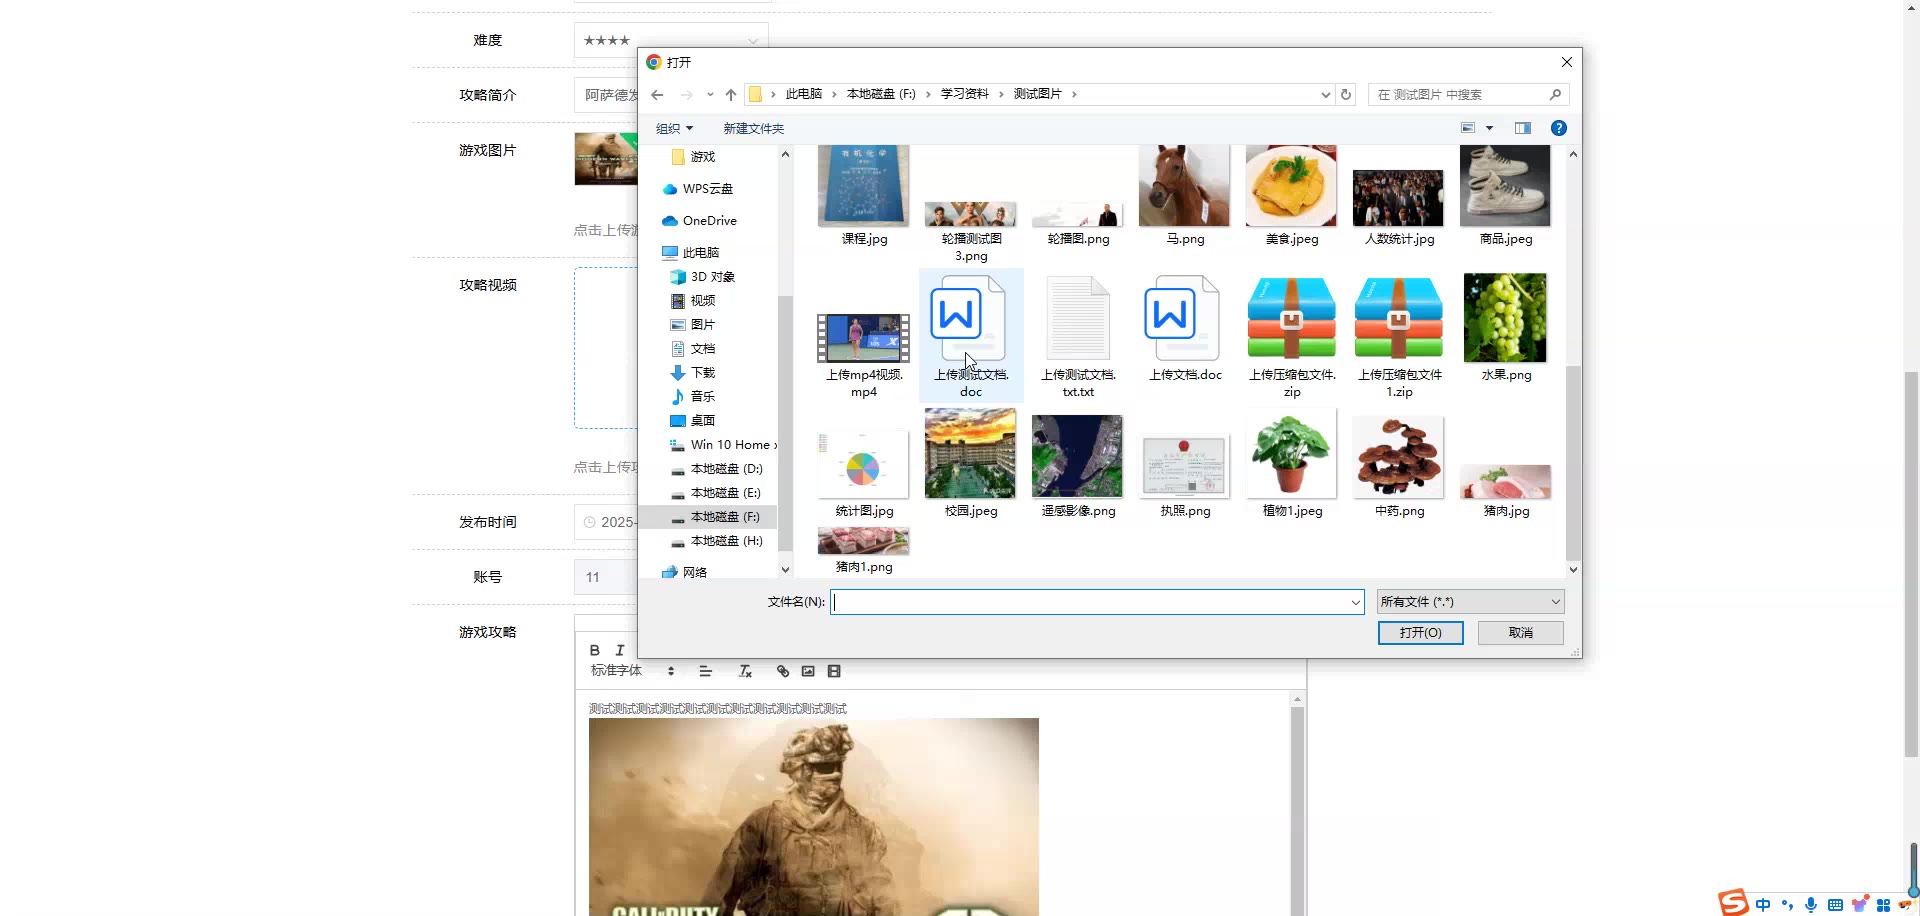Open the 图片 library folder
The width and height of the screenshot is (1920, 916).
[x=692, y=325]
